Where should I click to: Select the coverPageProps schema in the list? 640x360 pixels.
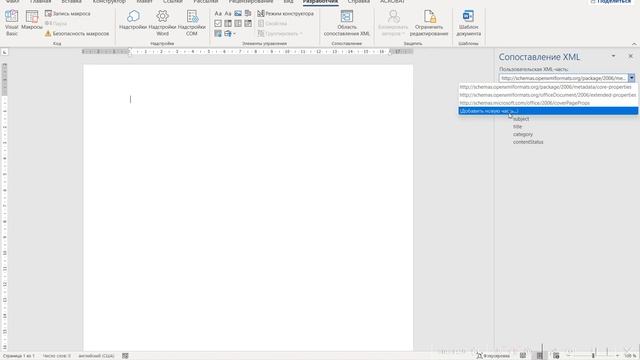(x=548, y=103)
